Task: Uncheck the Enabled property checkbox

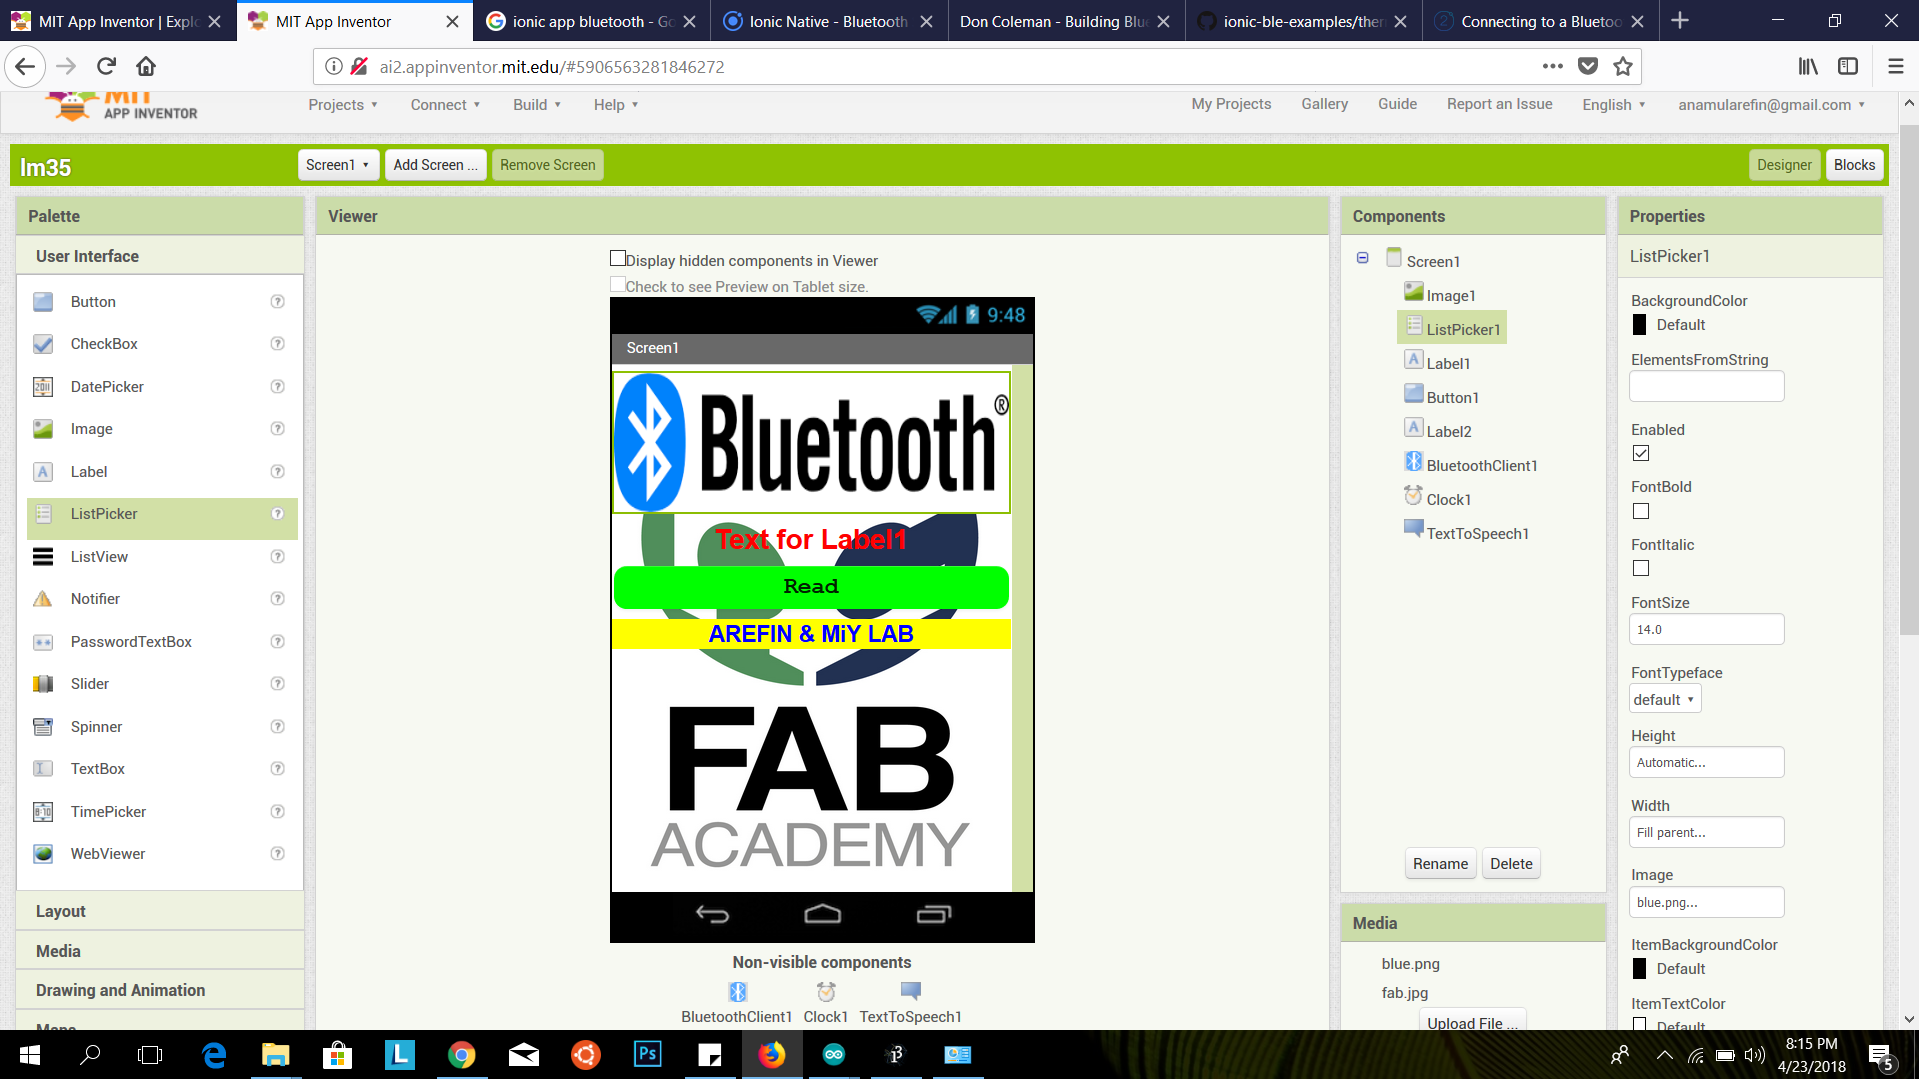Action: click(1641, 454)
